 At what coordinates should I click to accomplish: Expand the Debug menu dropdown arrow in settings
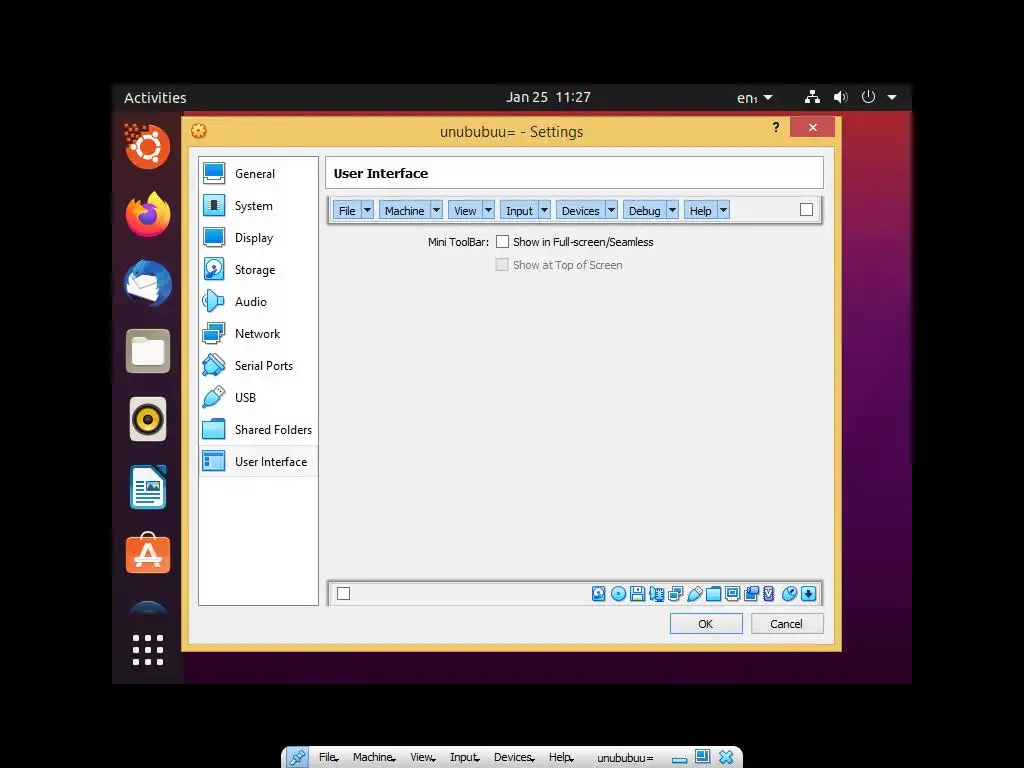click(672, 210)
